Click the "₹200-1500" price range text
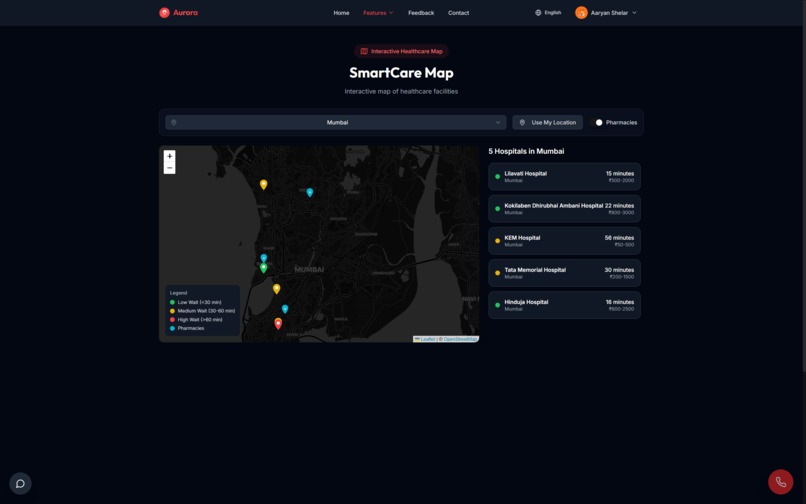Viewport: 806px width, 504px height. point(622,277)
